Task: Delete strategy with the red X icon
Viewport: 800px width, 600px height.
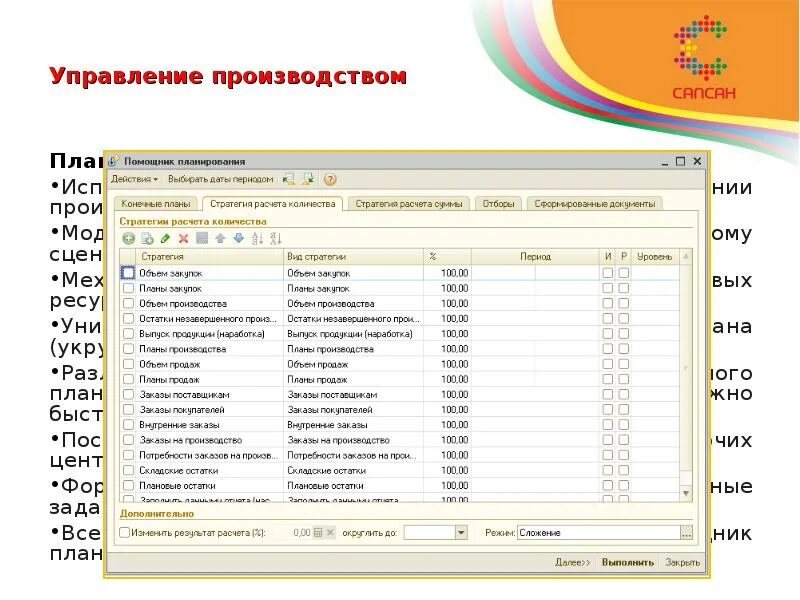Action: tap(182, 239)
